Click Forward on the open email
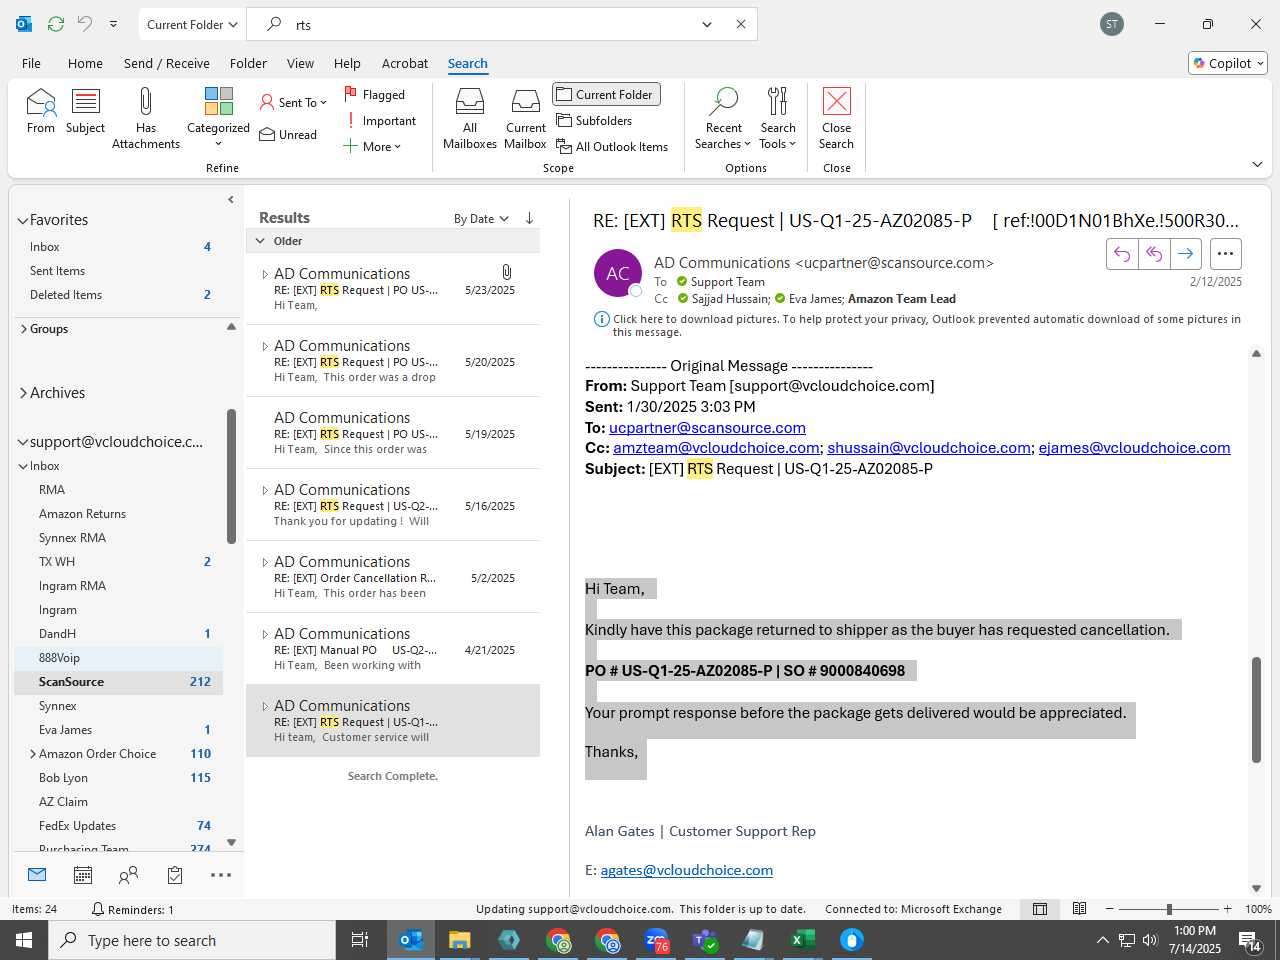 click(x=1186, y=254)
